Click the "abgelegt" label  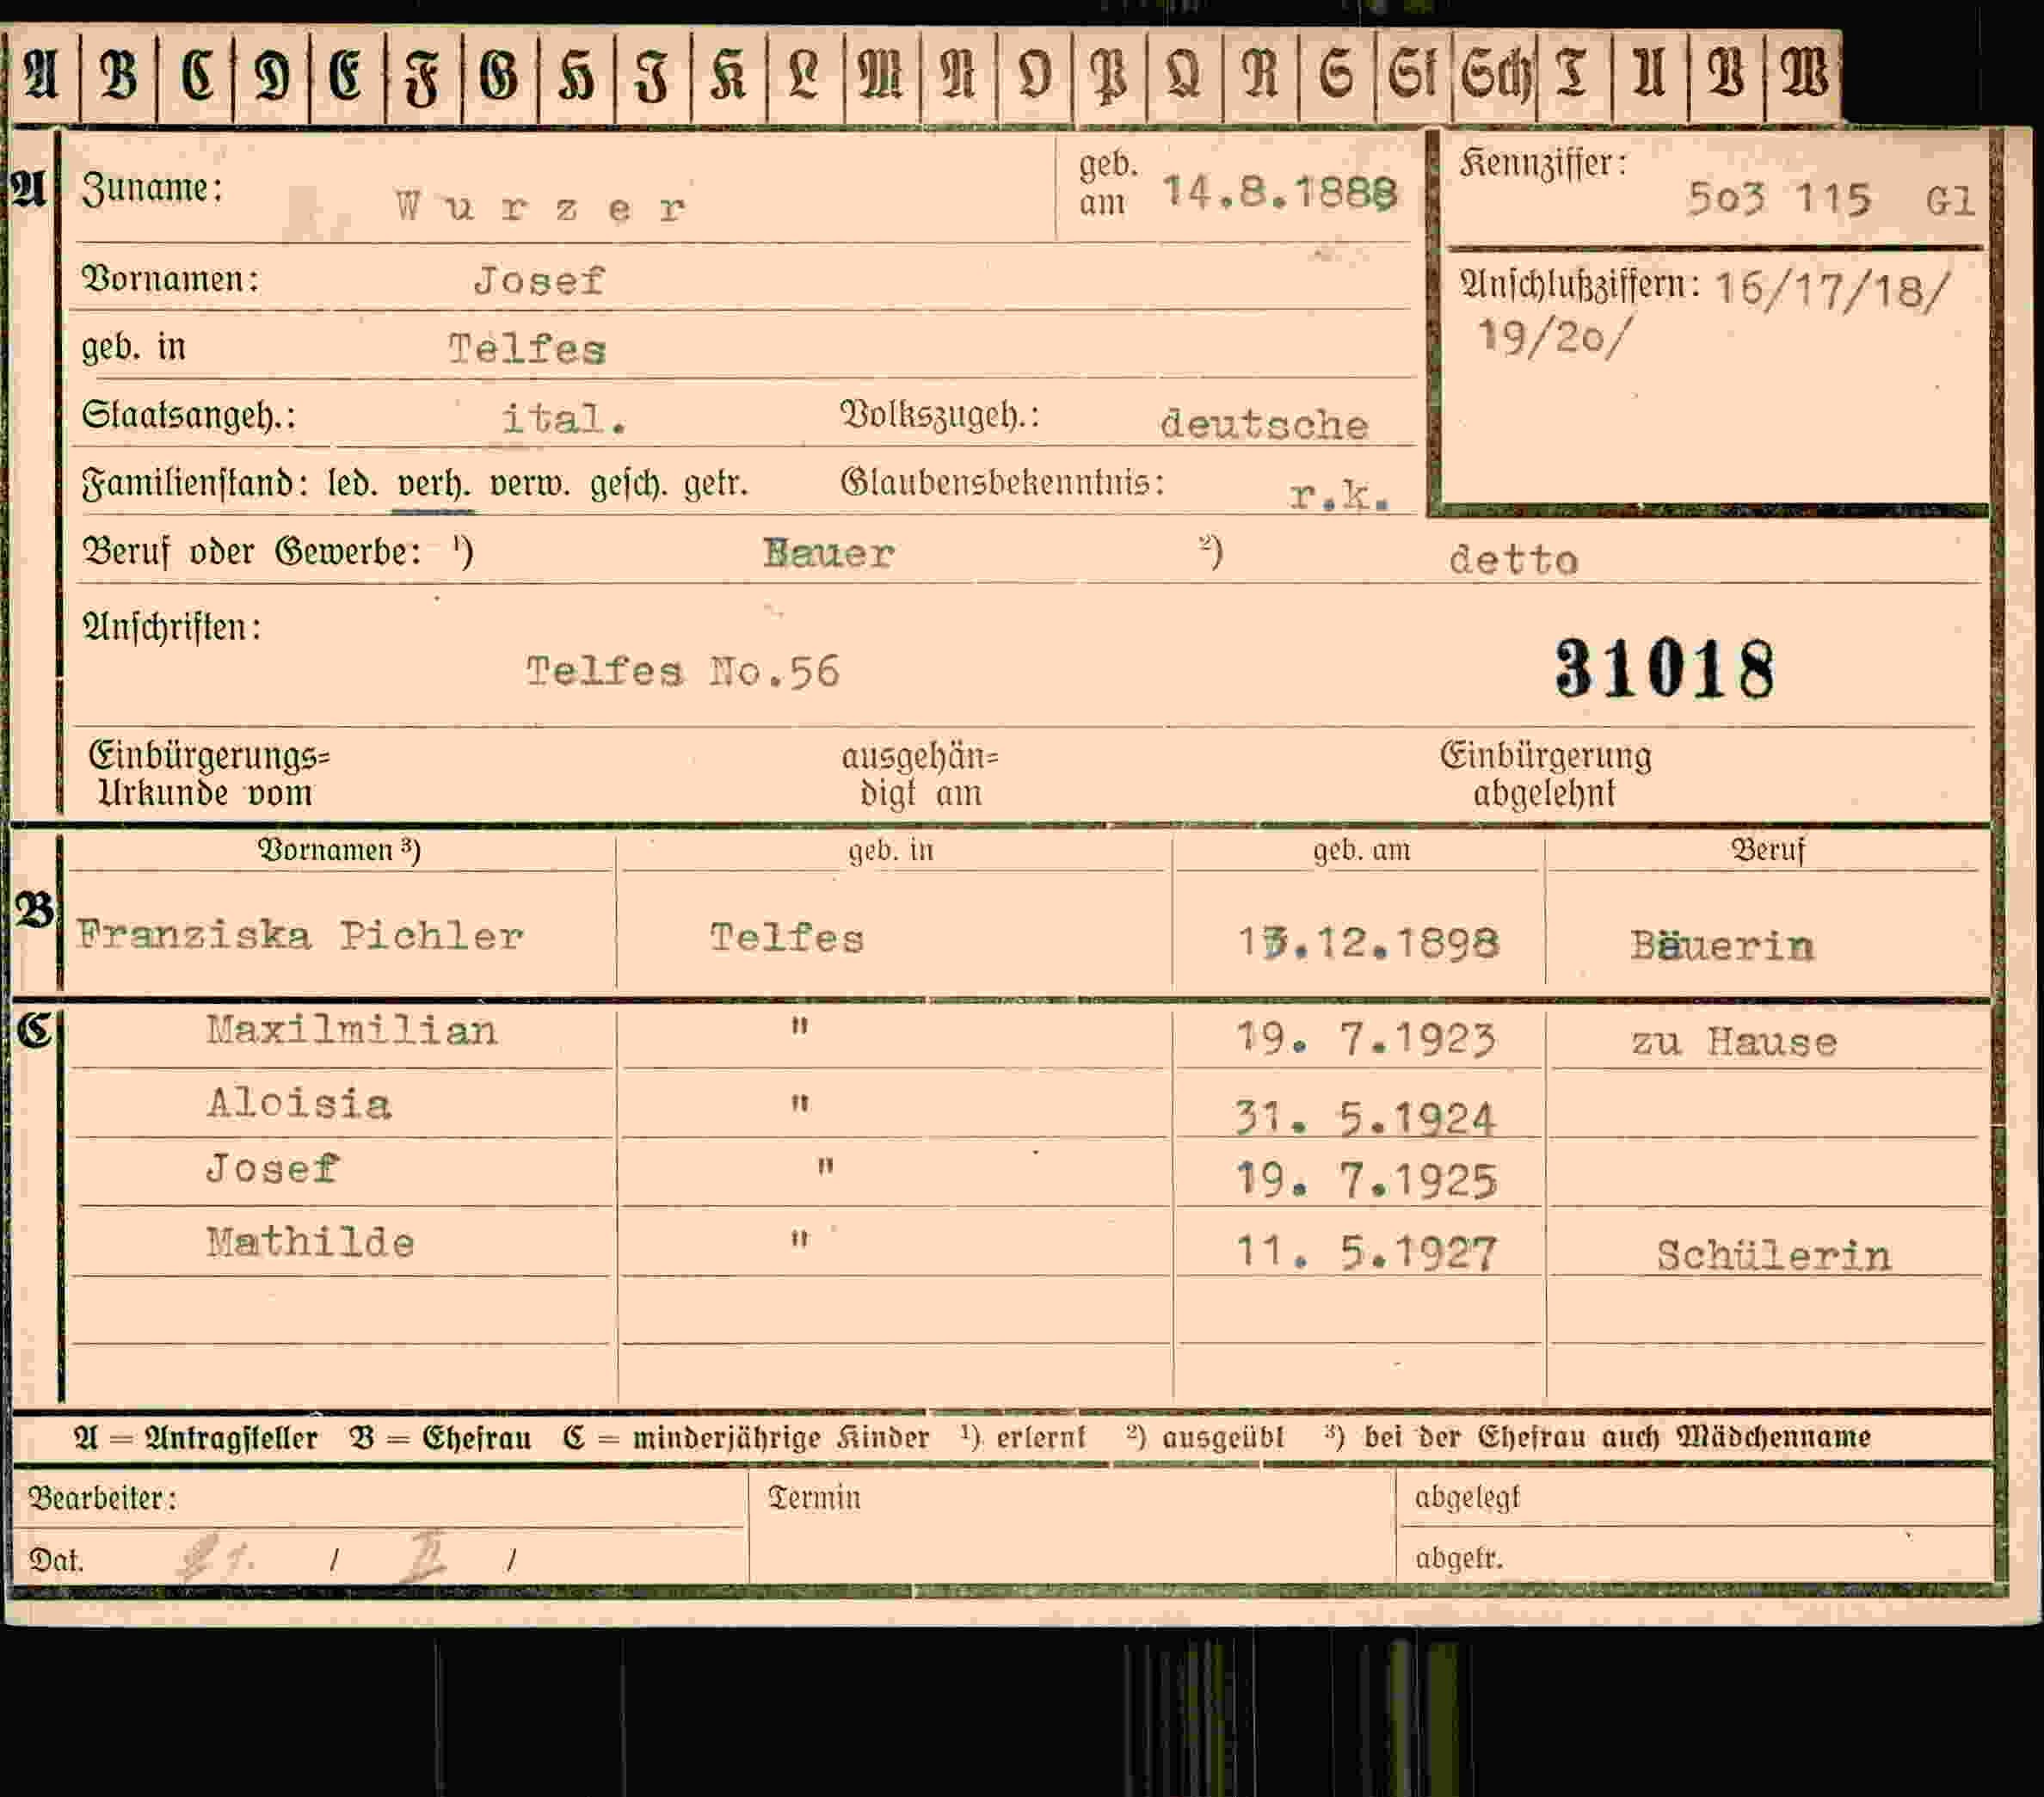tap(1467, 1498)
